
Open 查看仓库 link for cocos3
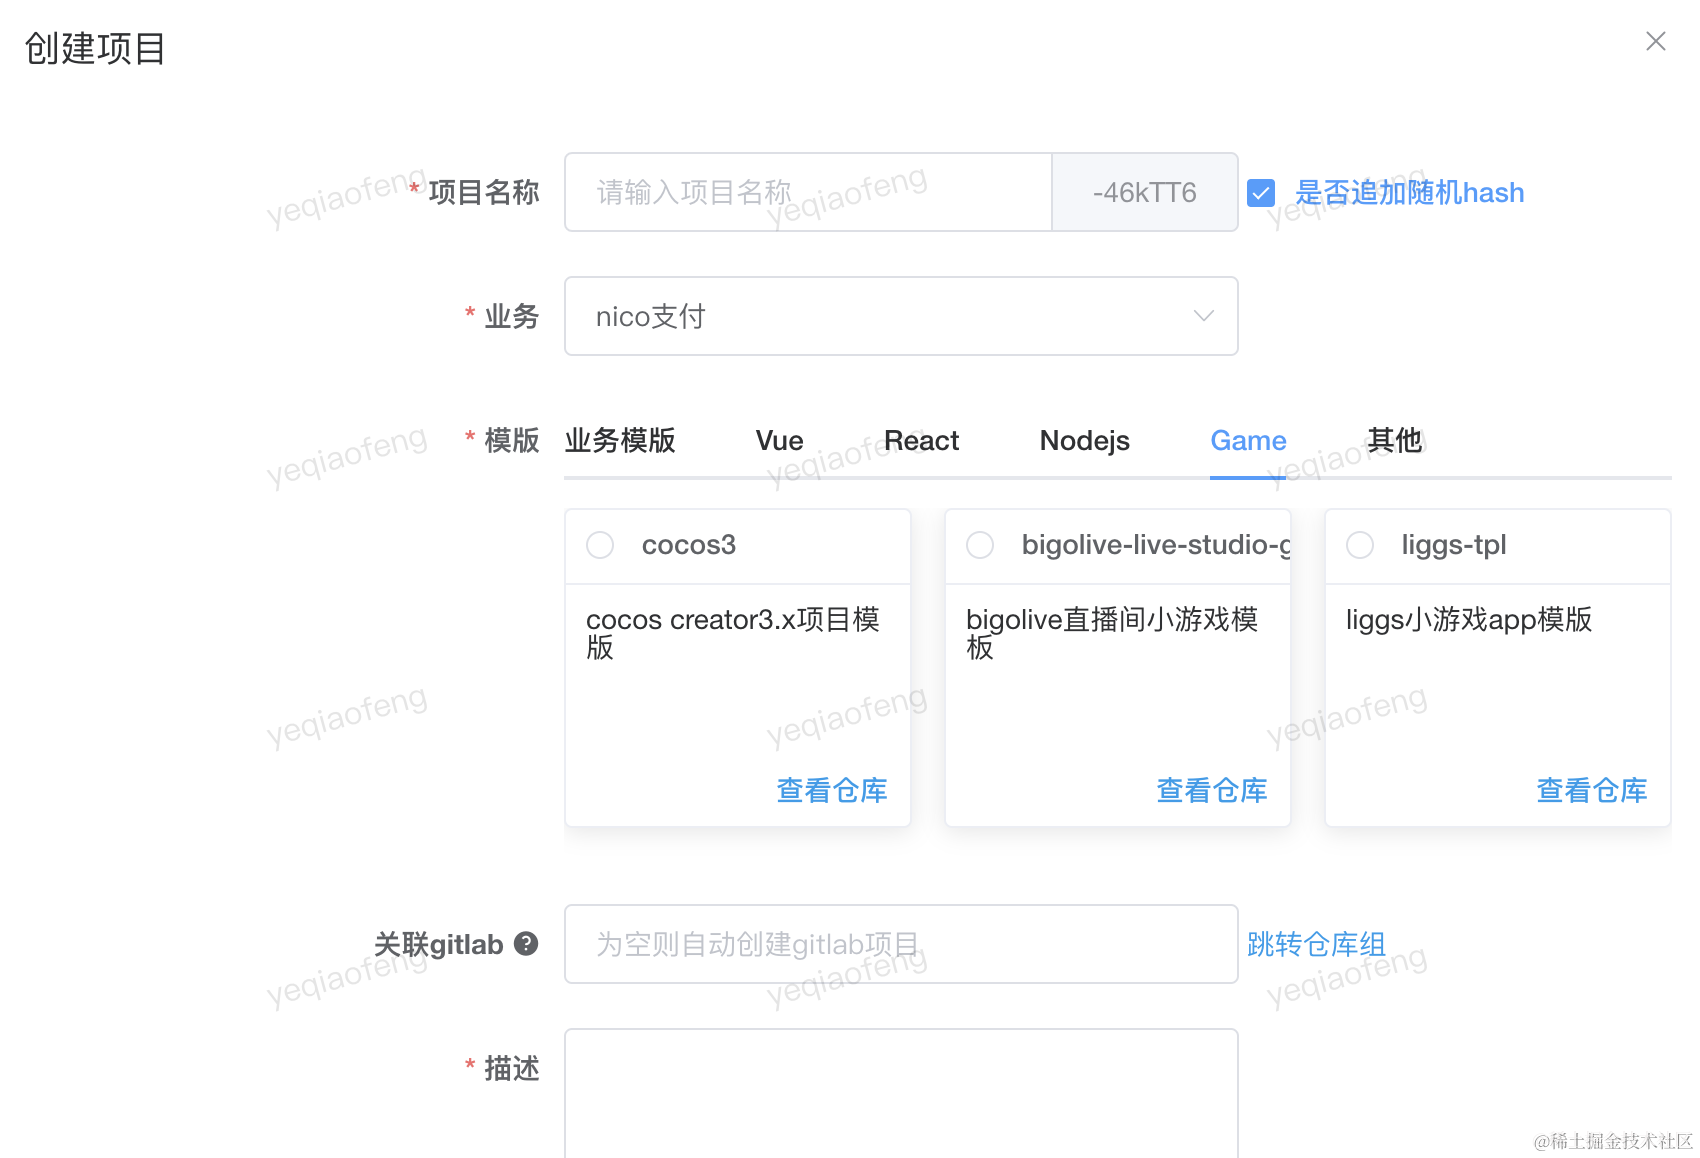[x=832, y=790]
